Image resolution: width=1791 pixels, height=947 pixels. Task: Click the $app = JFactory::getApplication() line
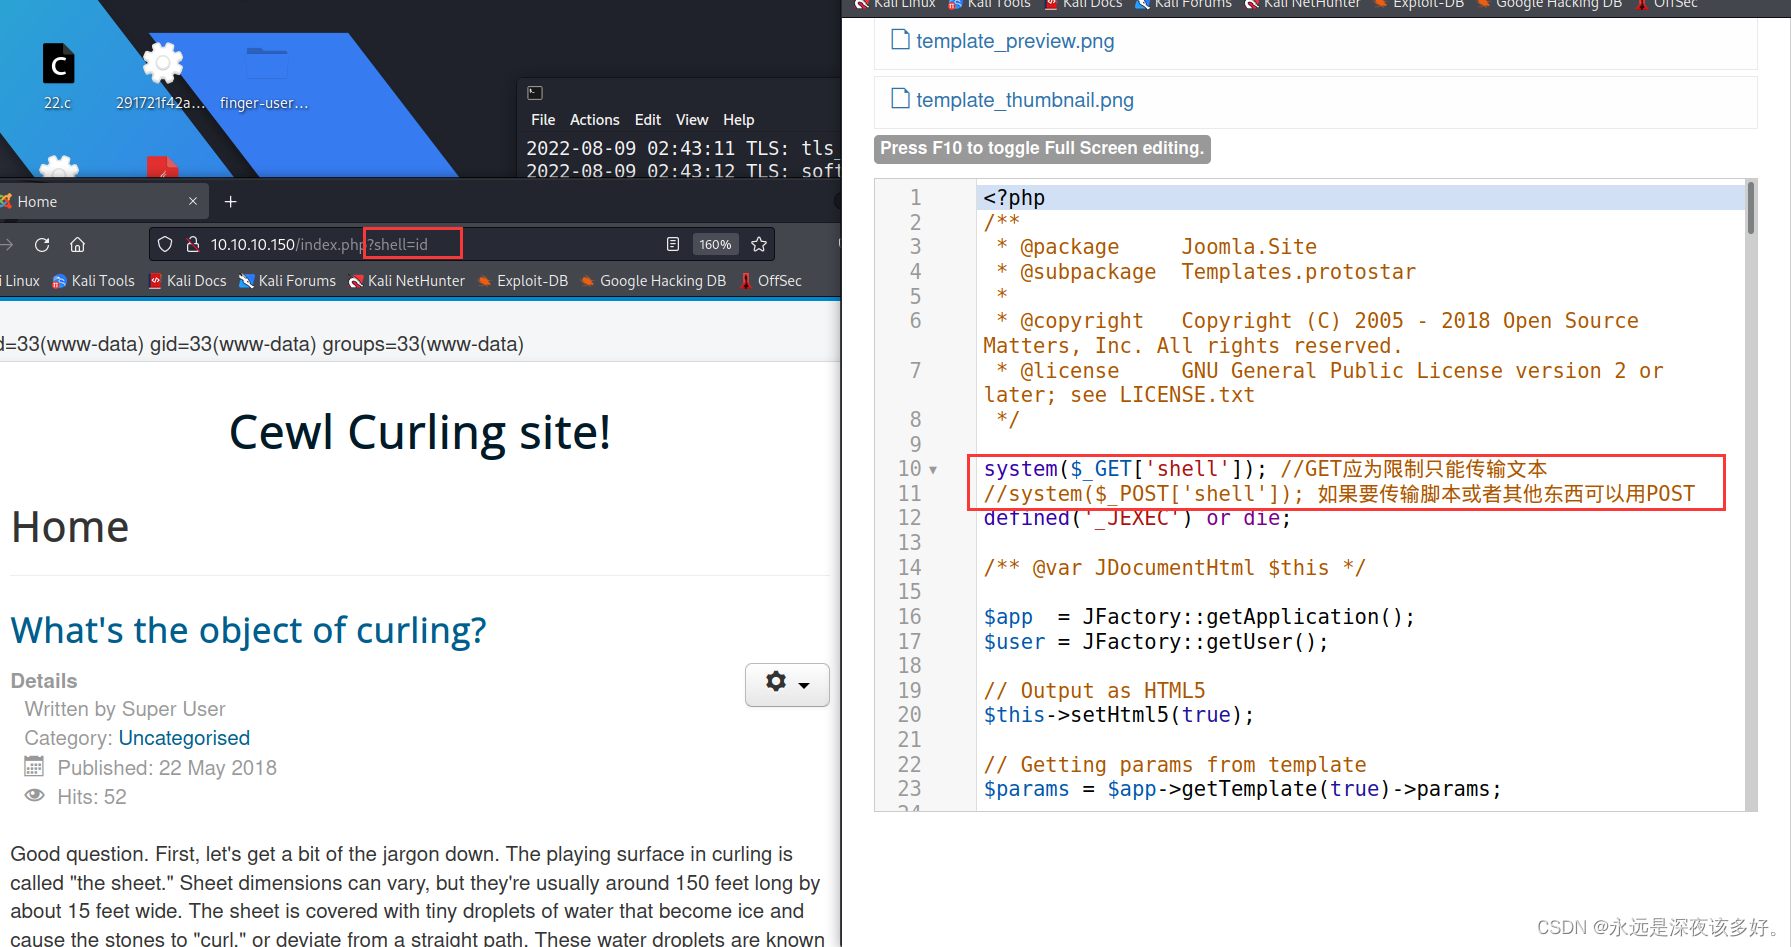click(x=1199, y=617)
